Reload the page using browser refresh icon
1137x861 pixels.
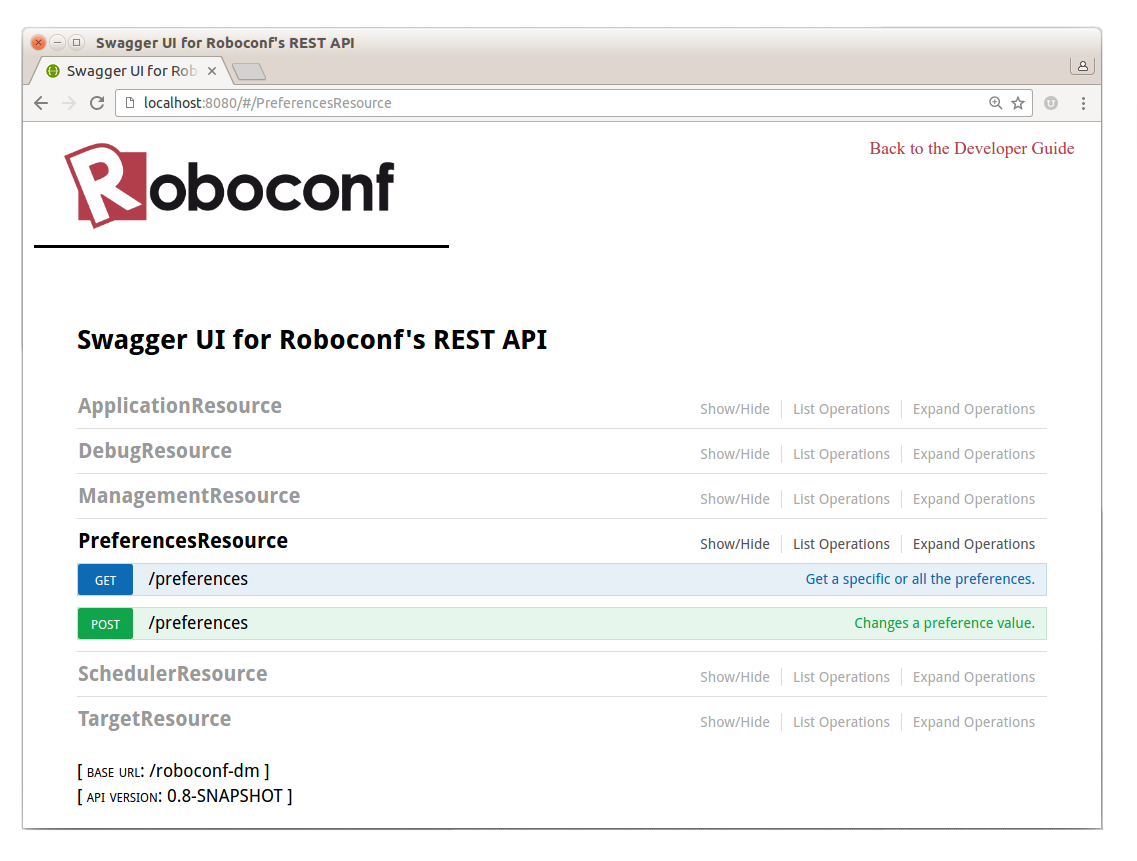click(96, 102)
